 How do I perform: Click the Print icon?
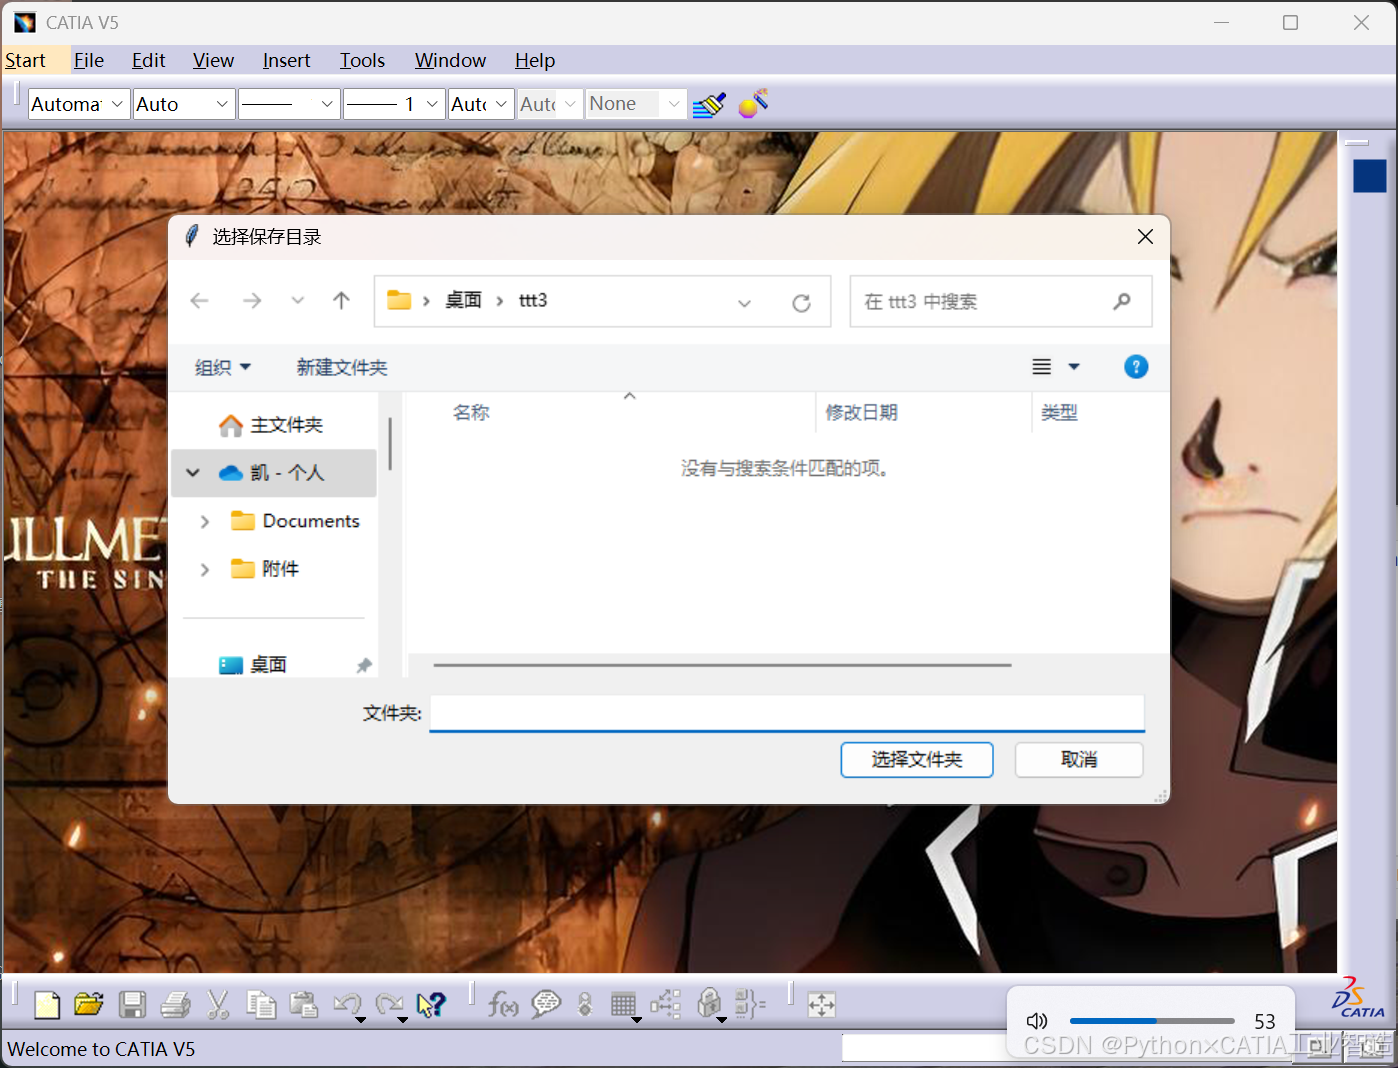point(175,1004)
